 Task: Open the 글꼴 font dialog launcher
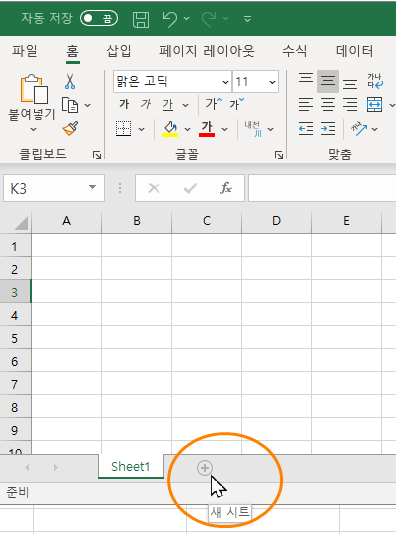pos(279,155)
